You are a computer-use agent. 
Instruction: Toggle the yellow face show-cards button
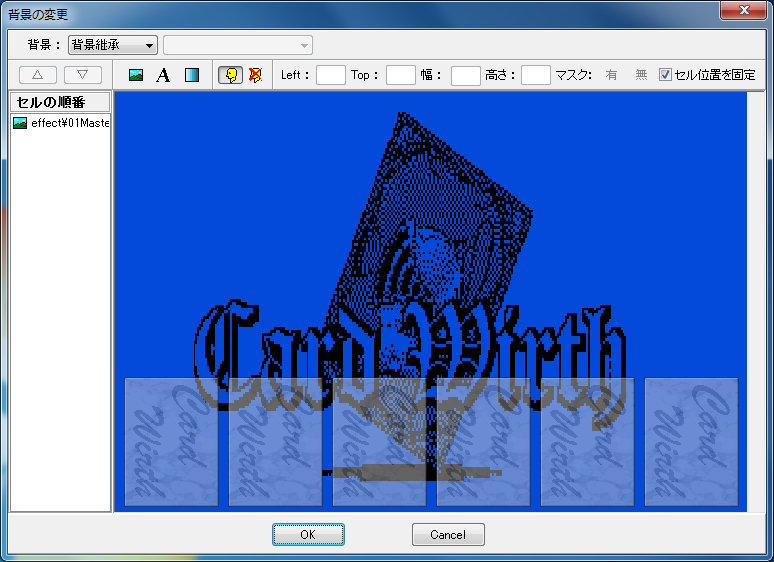click(231, 75)
